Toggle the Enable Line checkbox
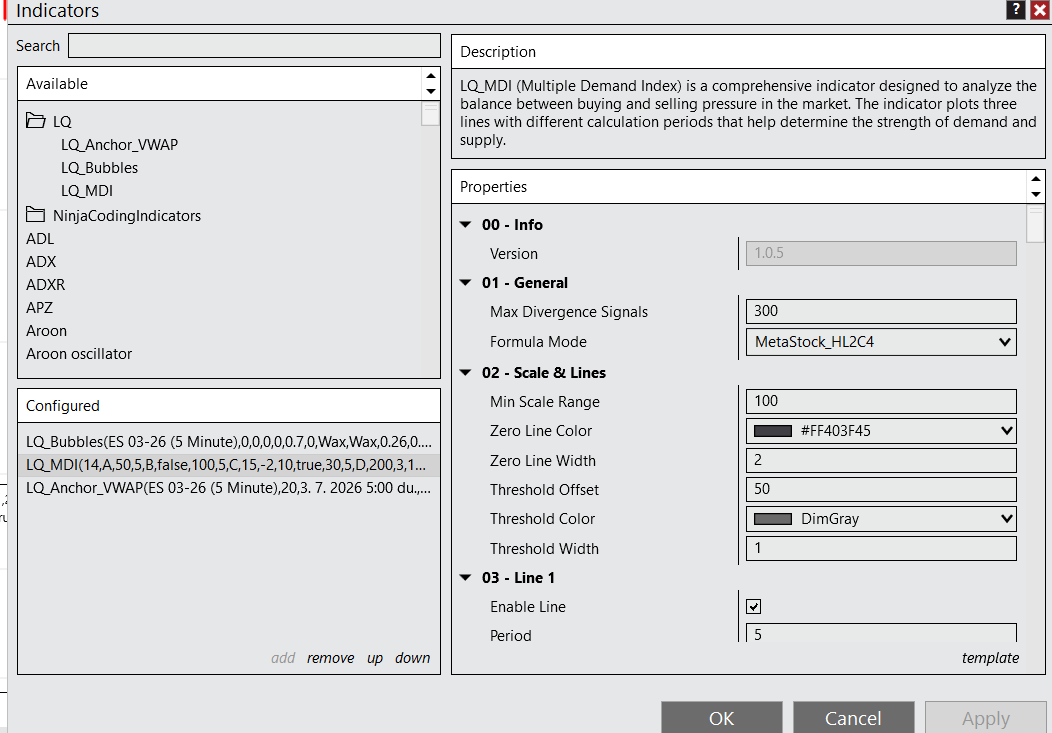This screenshot has height=733, width=1052. 754,607
